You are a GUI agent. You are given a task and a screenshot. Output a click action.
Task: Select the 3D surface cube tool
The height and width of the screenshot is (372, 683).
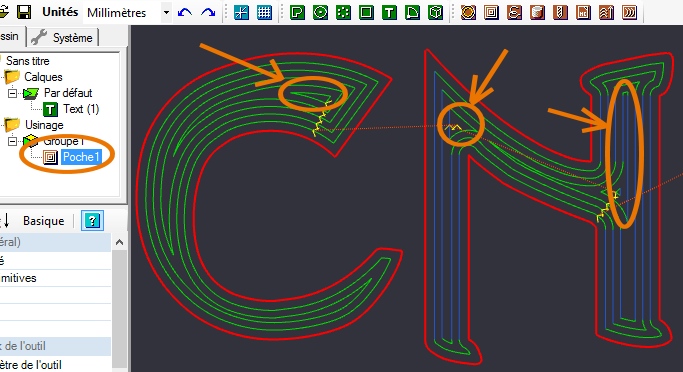435,12
